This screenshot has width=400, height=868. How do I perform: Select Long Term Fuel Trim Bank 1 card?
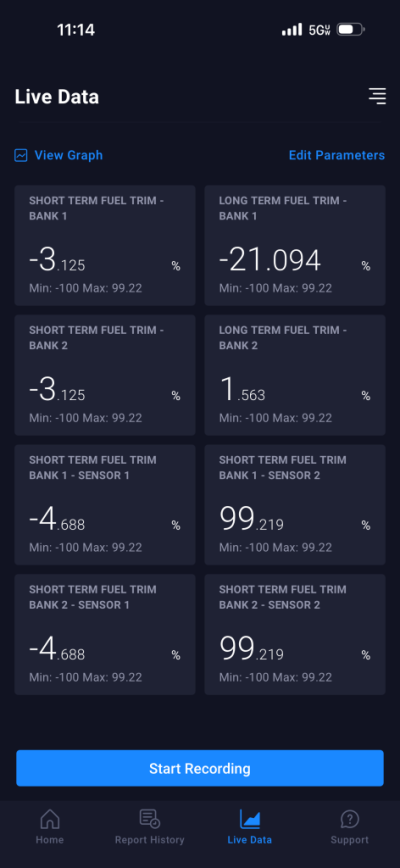(x=295, y=245)
